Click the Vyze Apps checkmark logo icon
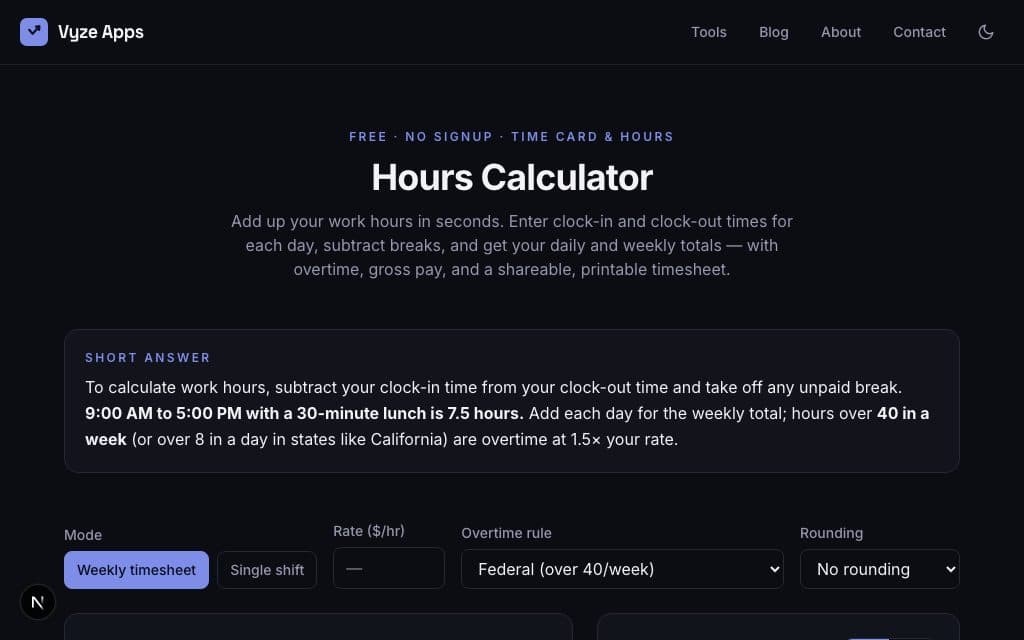 pos(34,32)
